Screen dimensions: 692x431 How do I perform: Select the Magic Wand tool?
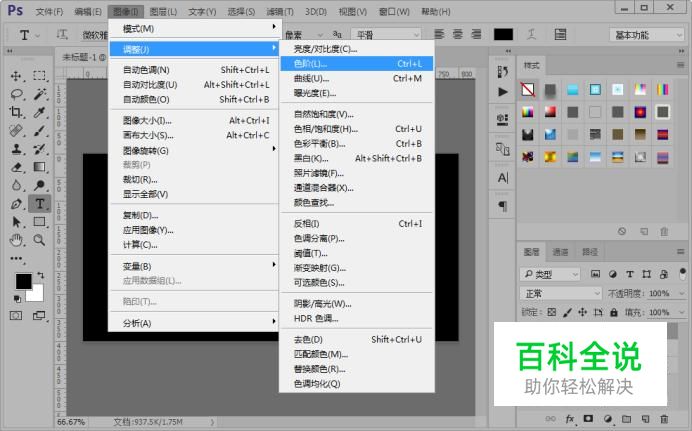coord(40,94)
